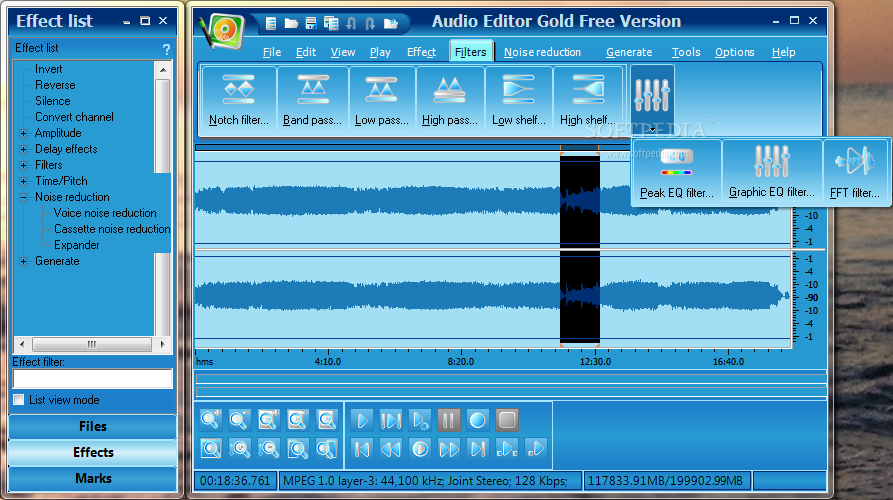Expand the Delay effects tree node
893x500 pixels.
click(23, 149)
